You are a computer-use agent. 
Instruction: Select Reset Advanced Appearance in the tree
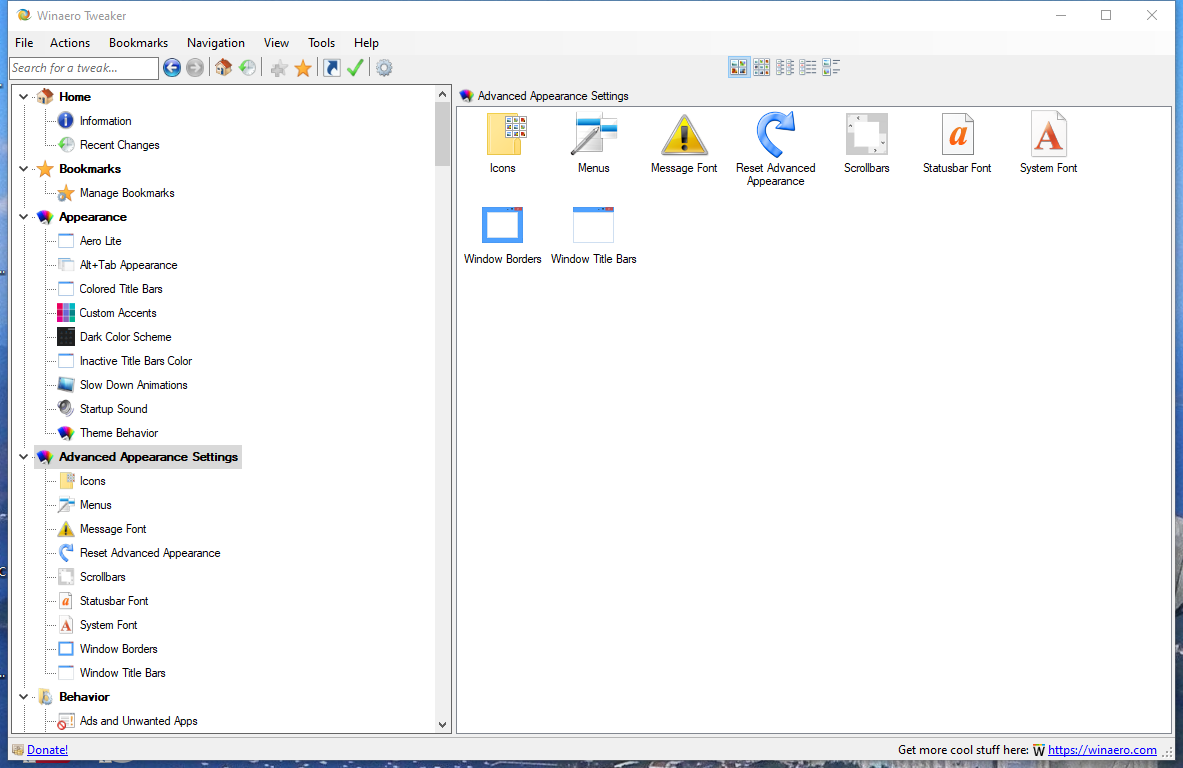pos(150,553)
